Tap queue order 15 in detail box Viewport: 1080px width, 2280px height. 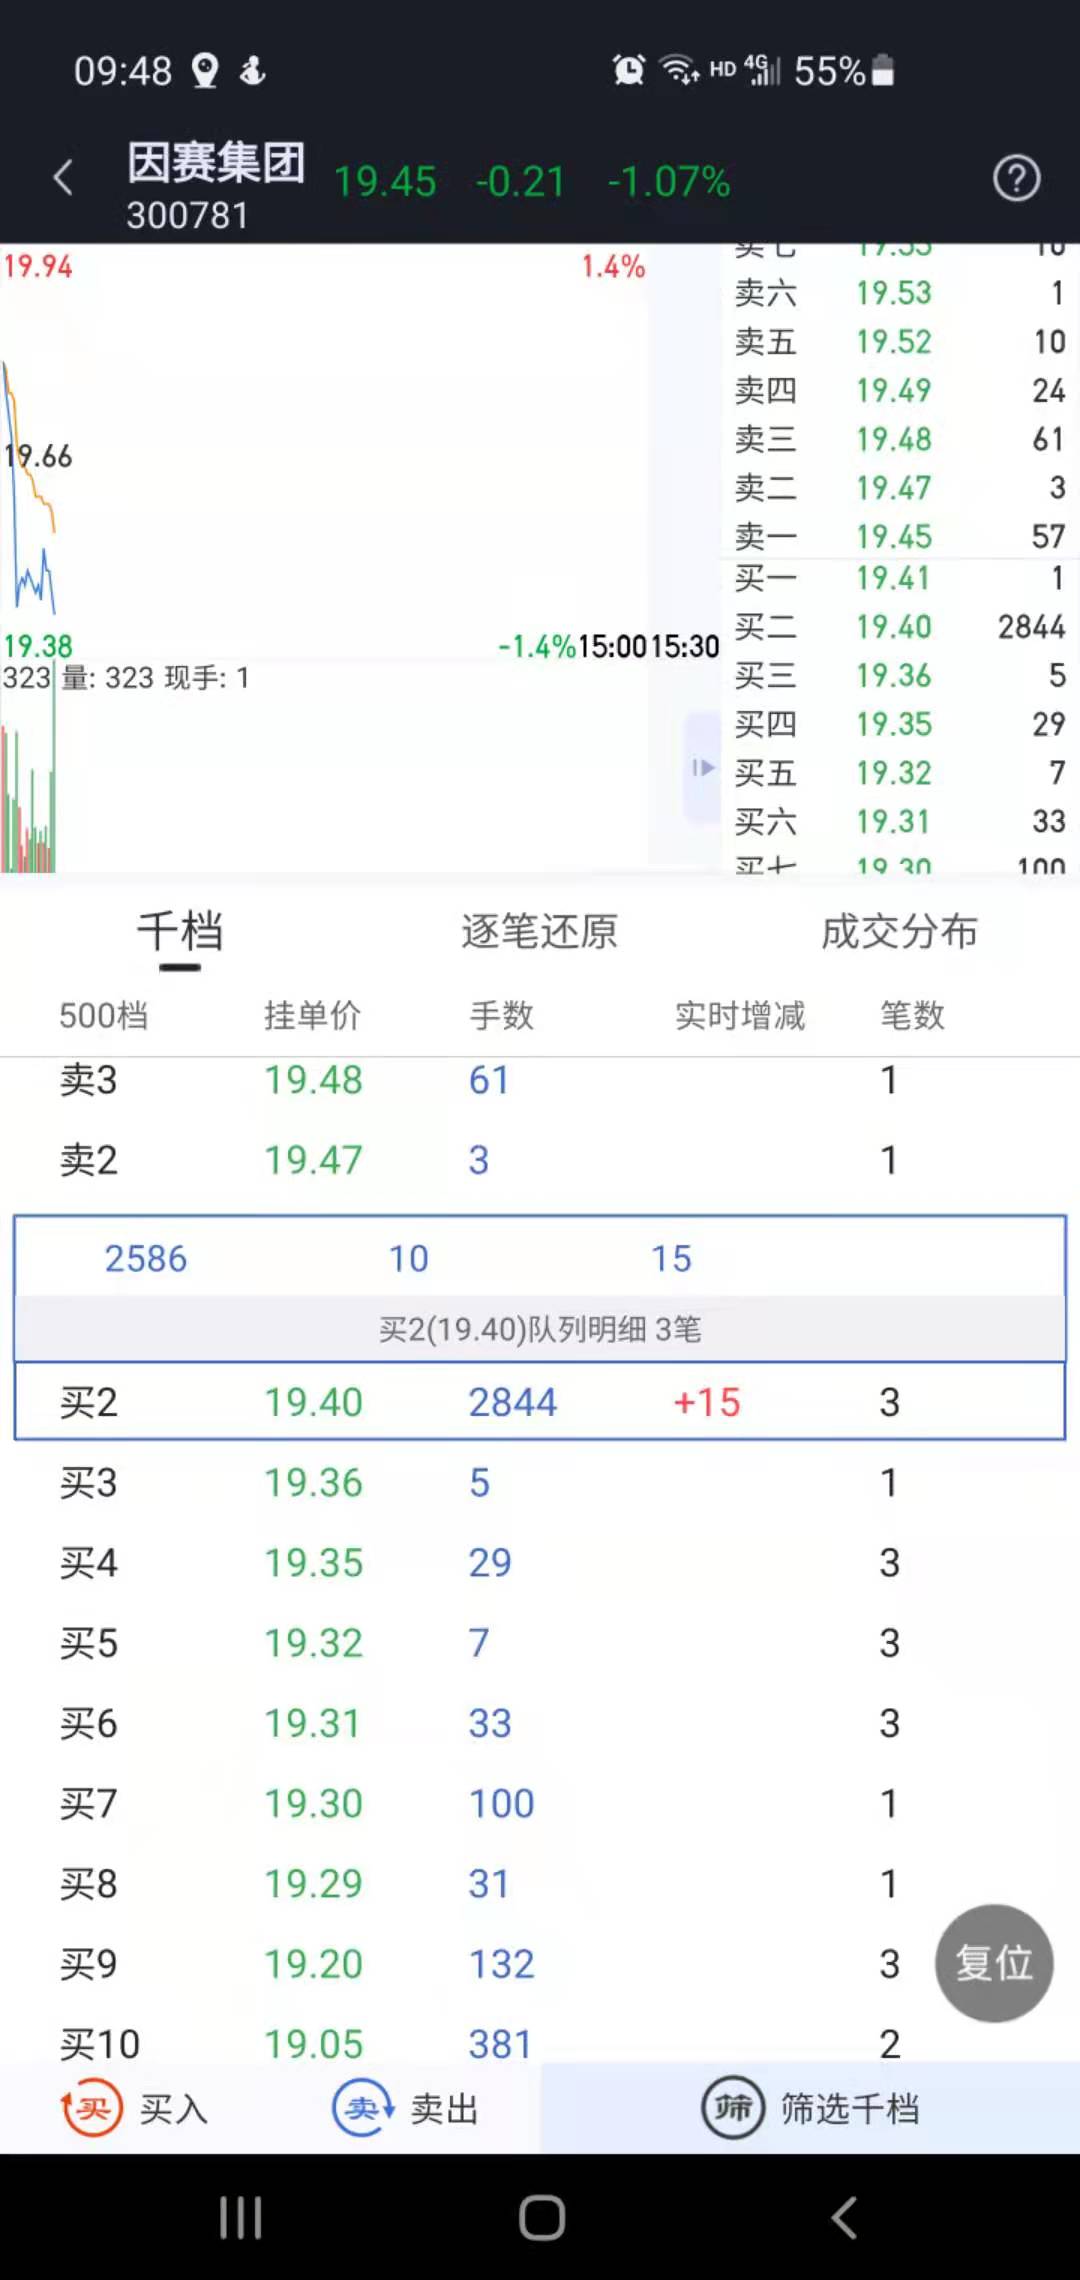click(671, 1258)
